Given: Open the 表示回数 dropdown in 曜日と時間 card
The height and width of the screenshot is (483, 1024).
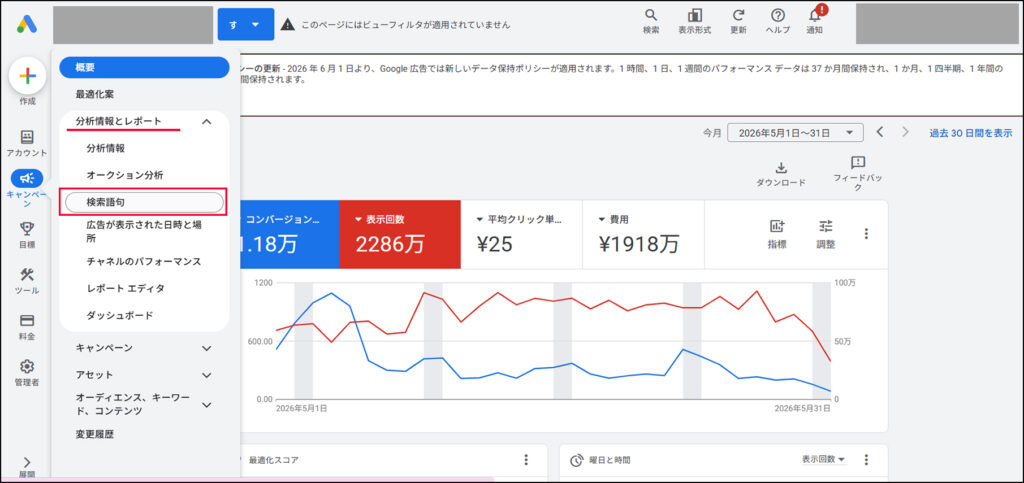Looking at the screenshot, I should click(x=823, y=460).
